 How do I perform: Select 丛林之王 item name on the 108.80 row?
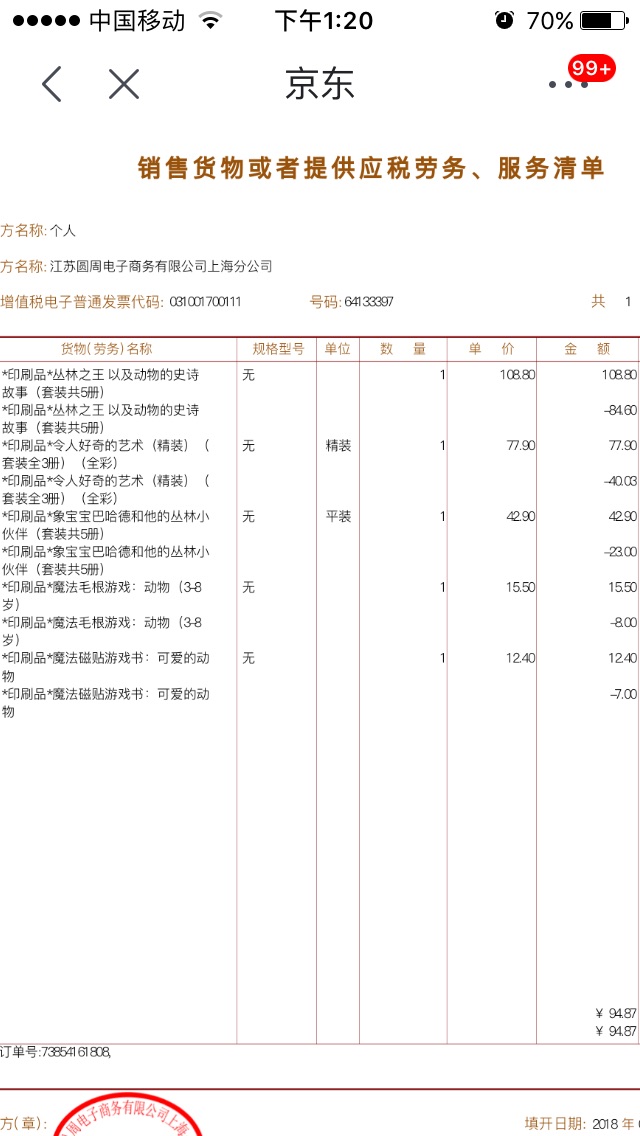coord(101,384)
